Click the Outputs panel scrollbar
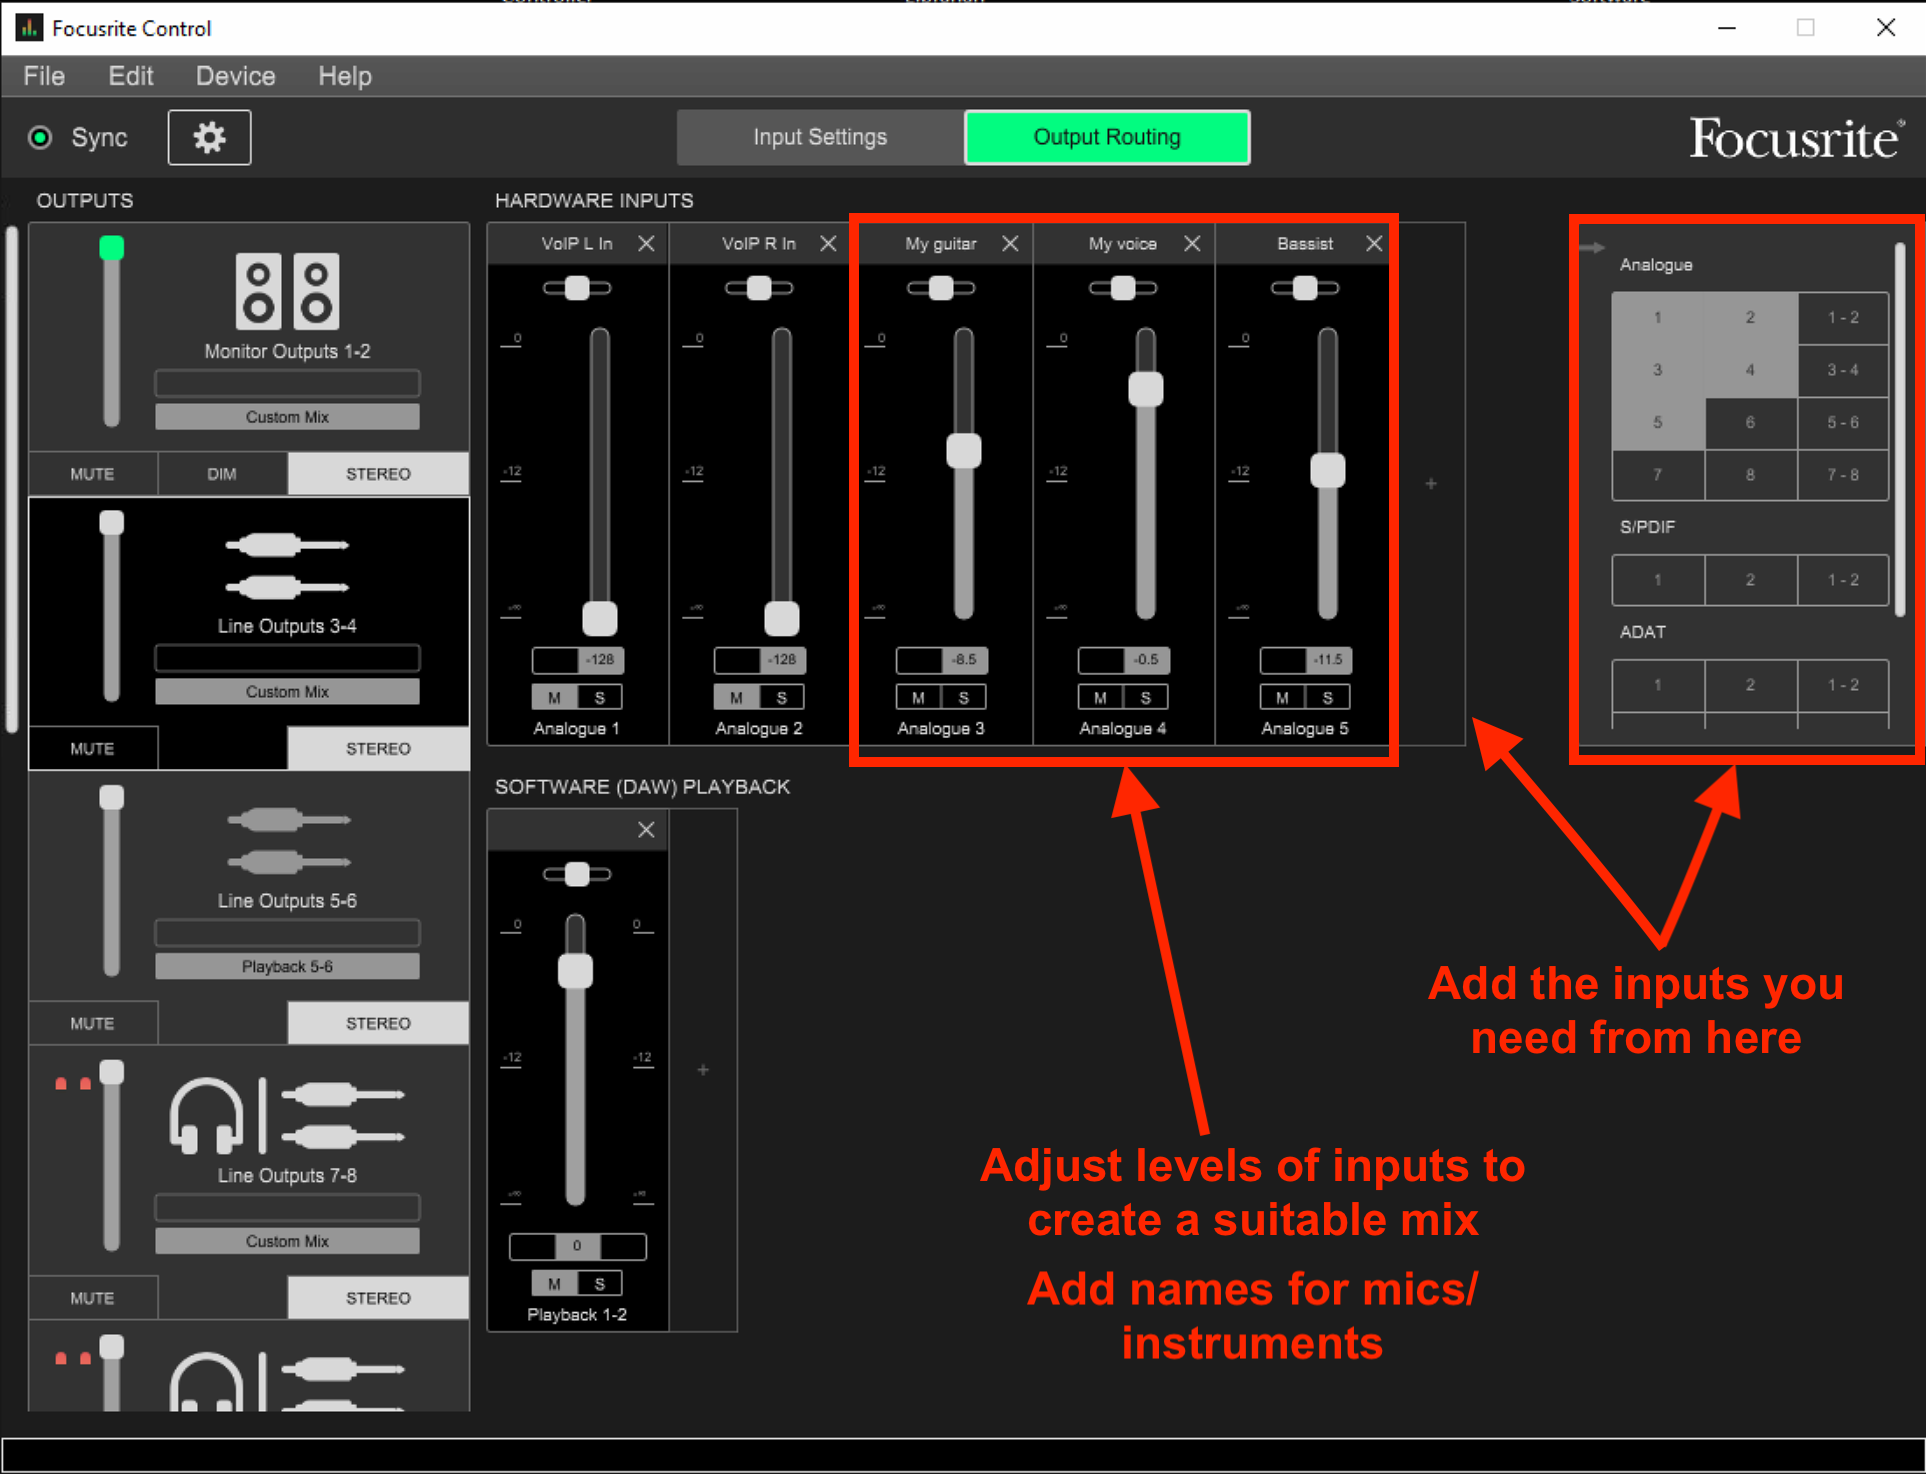1926x1474 pixels. (x=12, y=480)
